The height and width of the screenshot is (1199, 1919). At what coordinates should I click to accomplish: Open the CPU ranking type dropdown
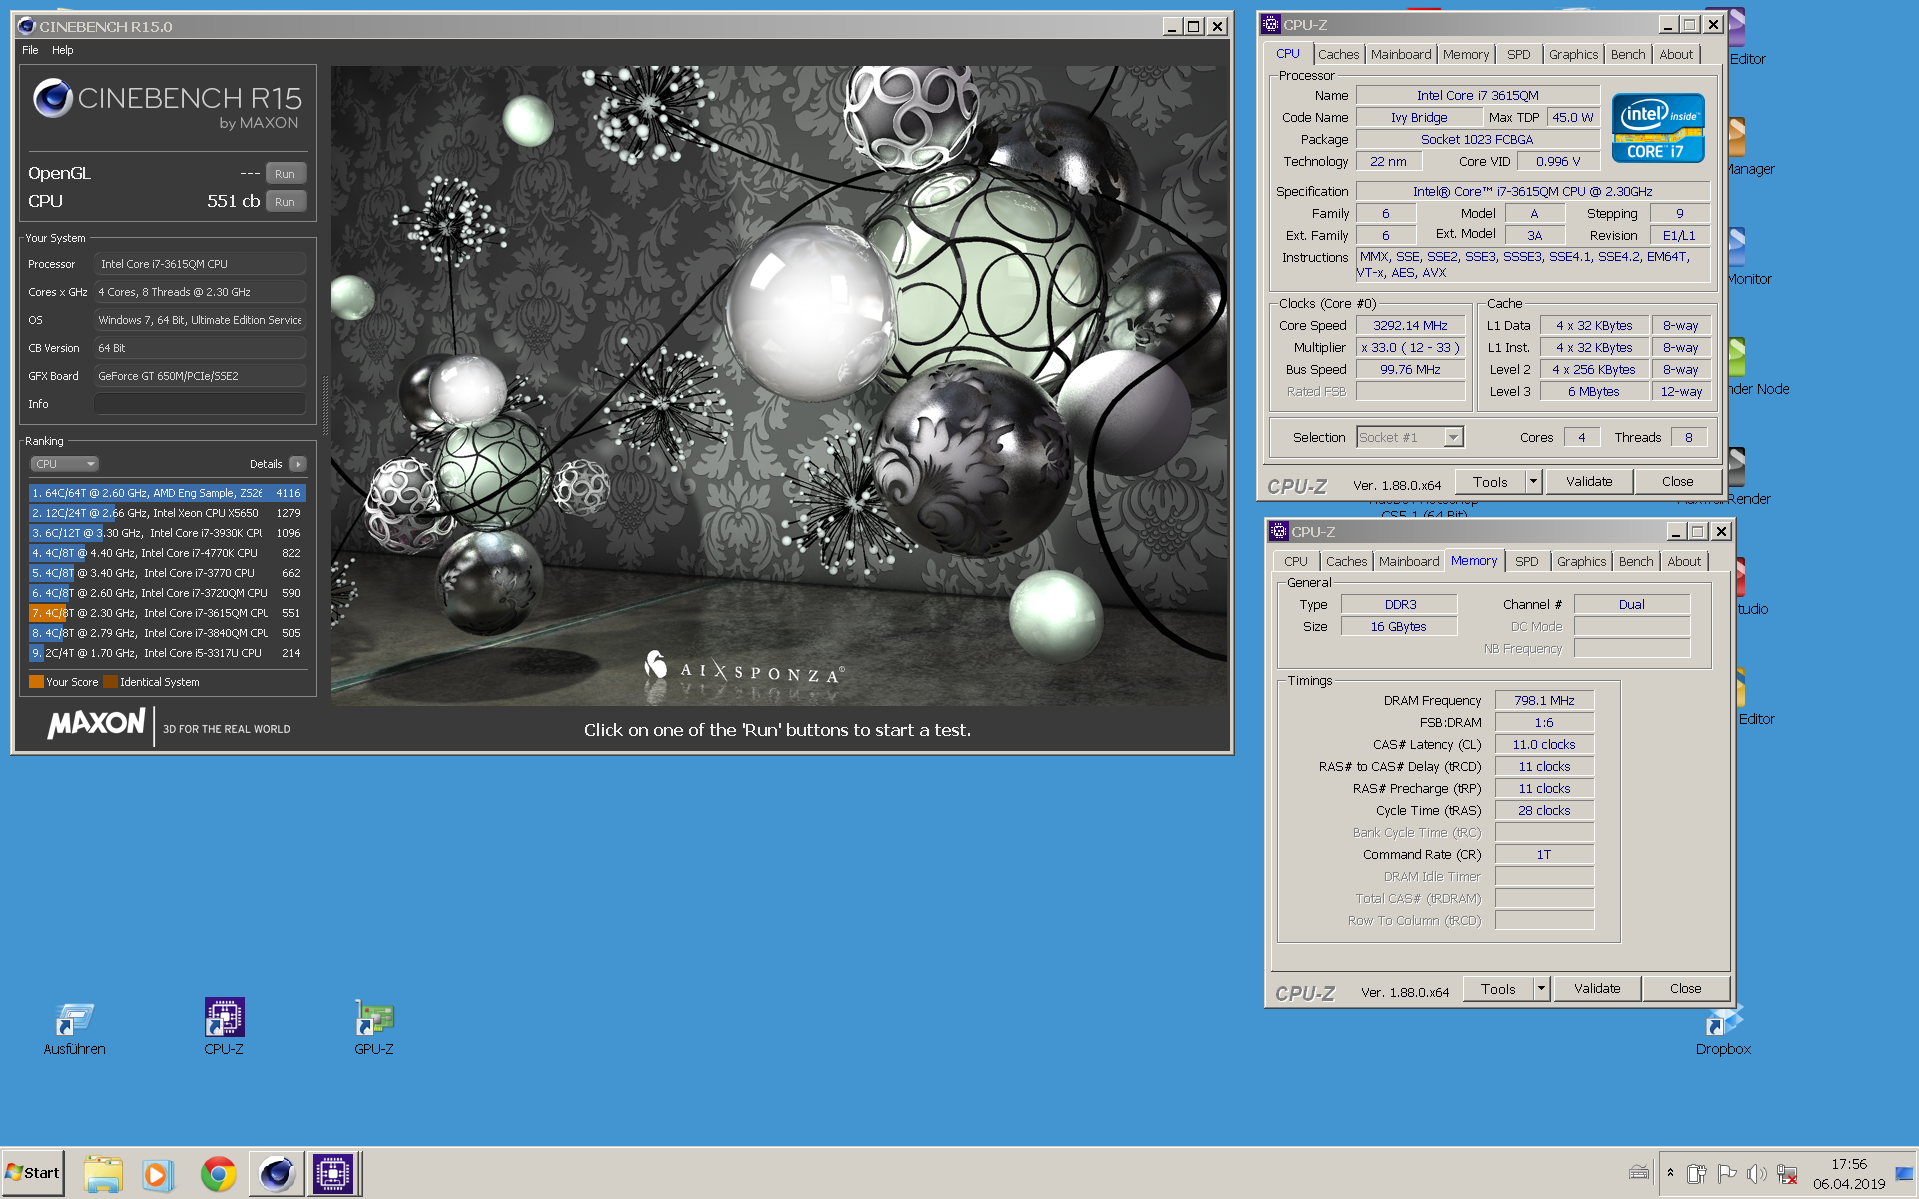(65, 464)
